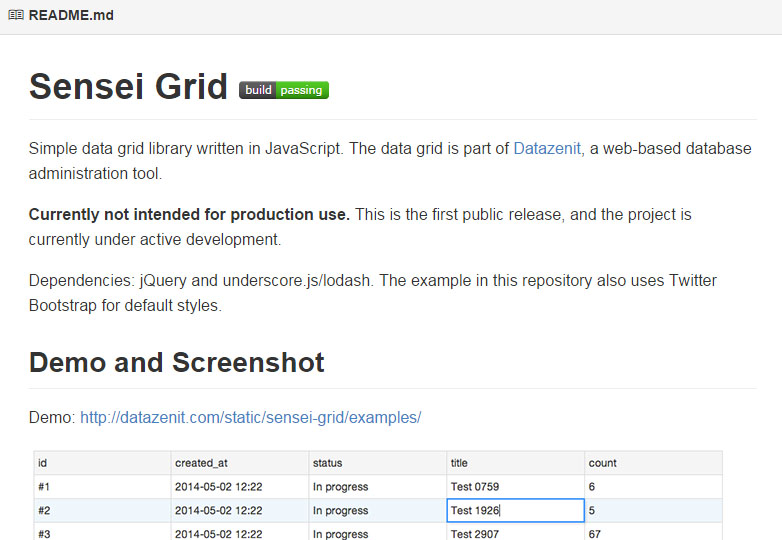Click the README.md file name label

[71, 16]
